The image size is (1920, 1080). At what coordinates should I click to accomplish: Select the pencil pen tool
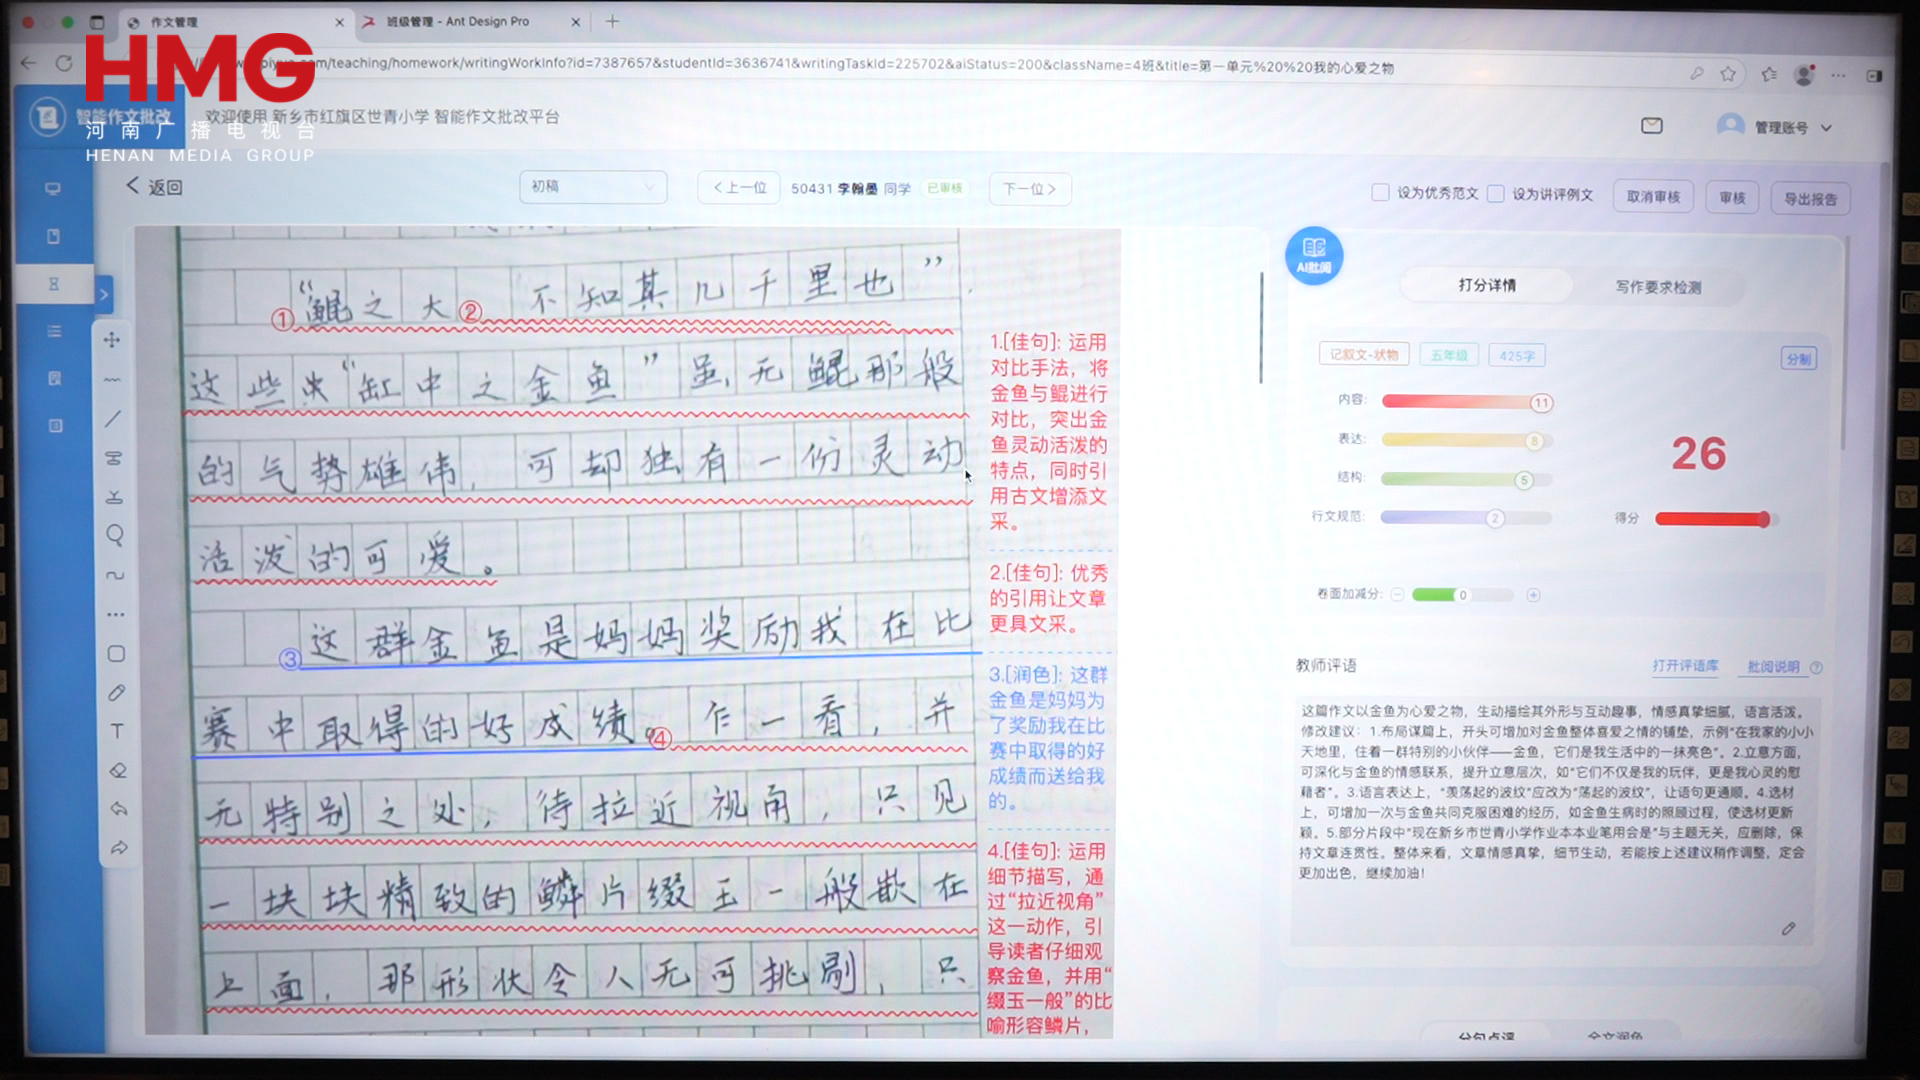116,692
